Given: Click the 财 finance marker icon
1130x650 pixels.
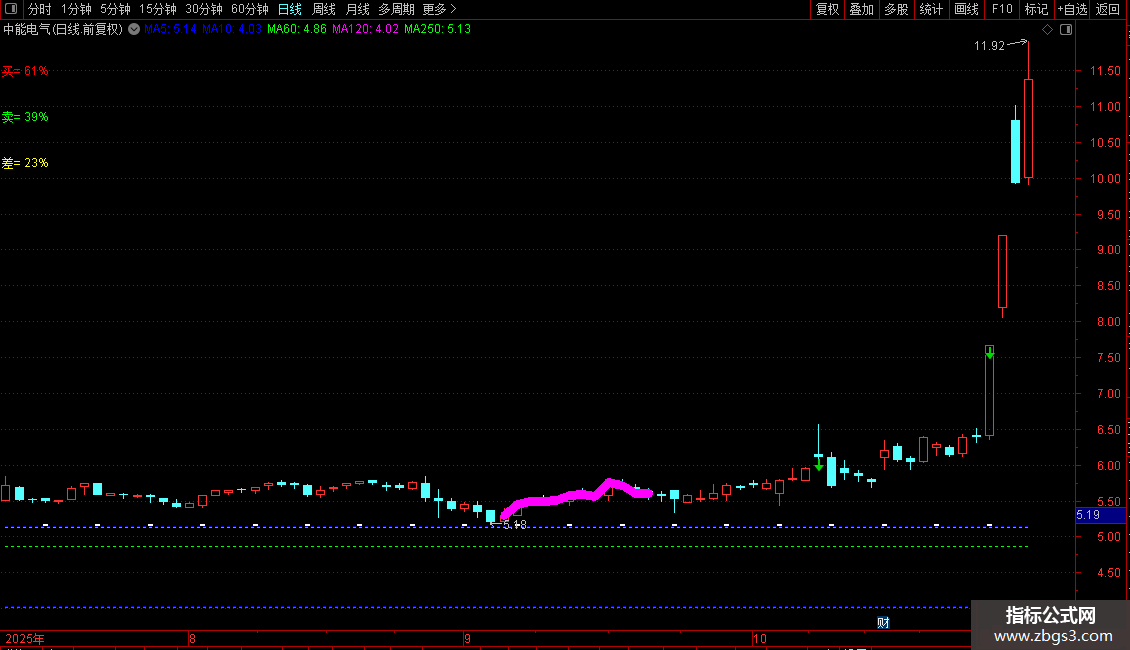Looking at the screenshot, I should click(x=883, y=623).
